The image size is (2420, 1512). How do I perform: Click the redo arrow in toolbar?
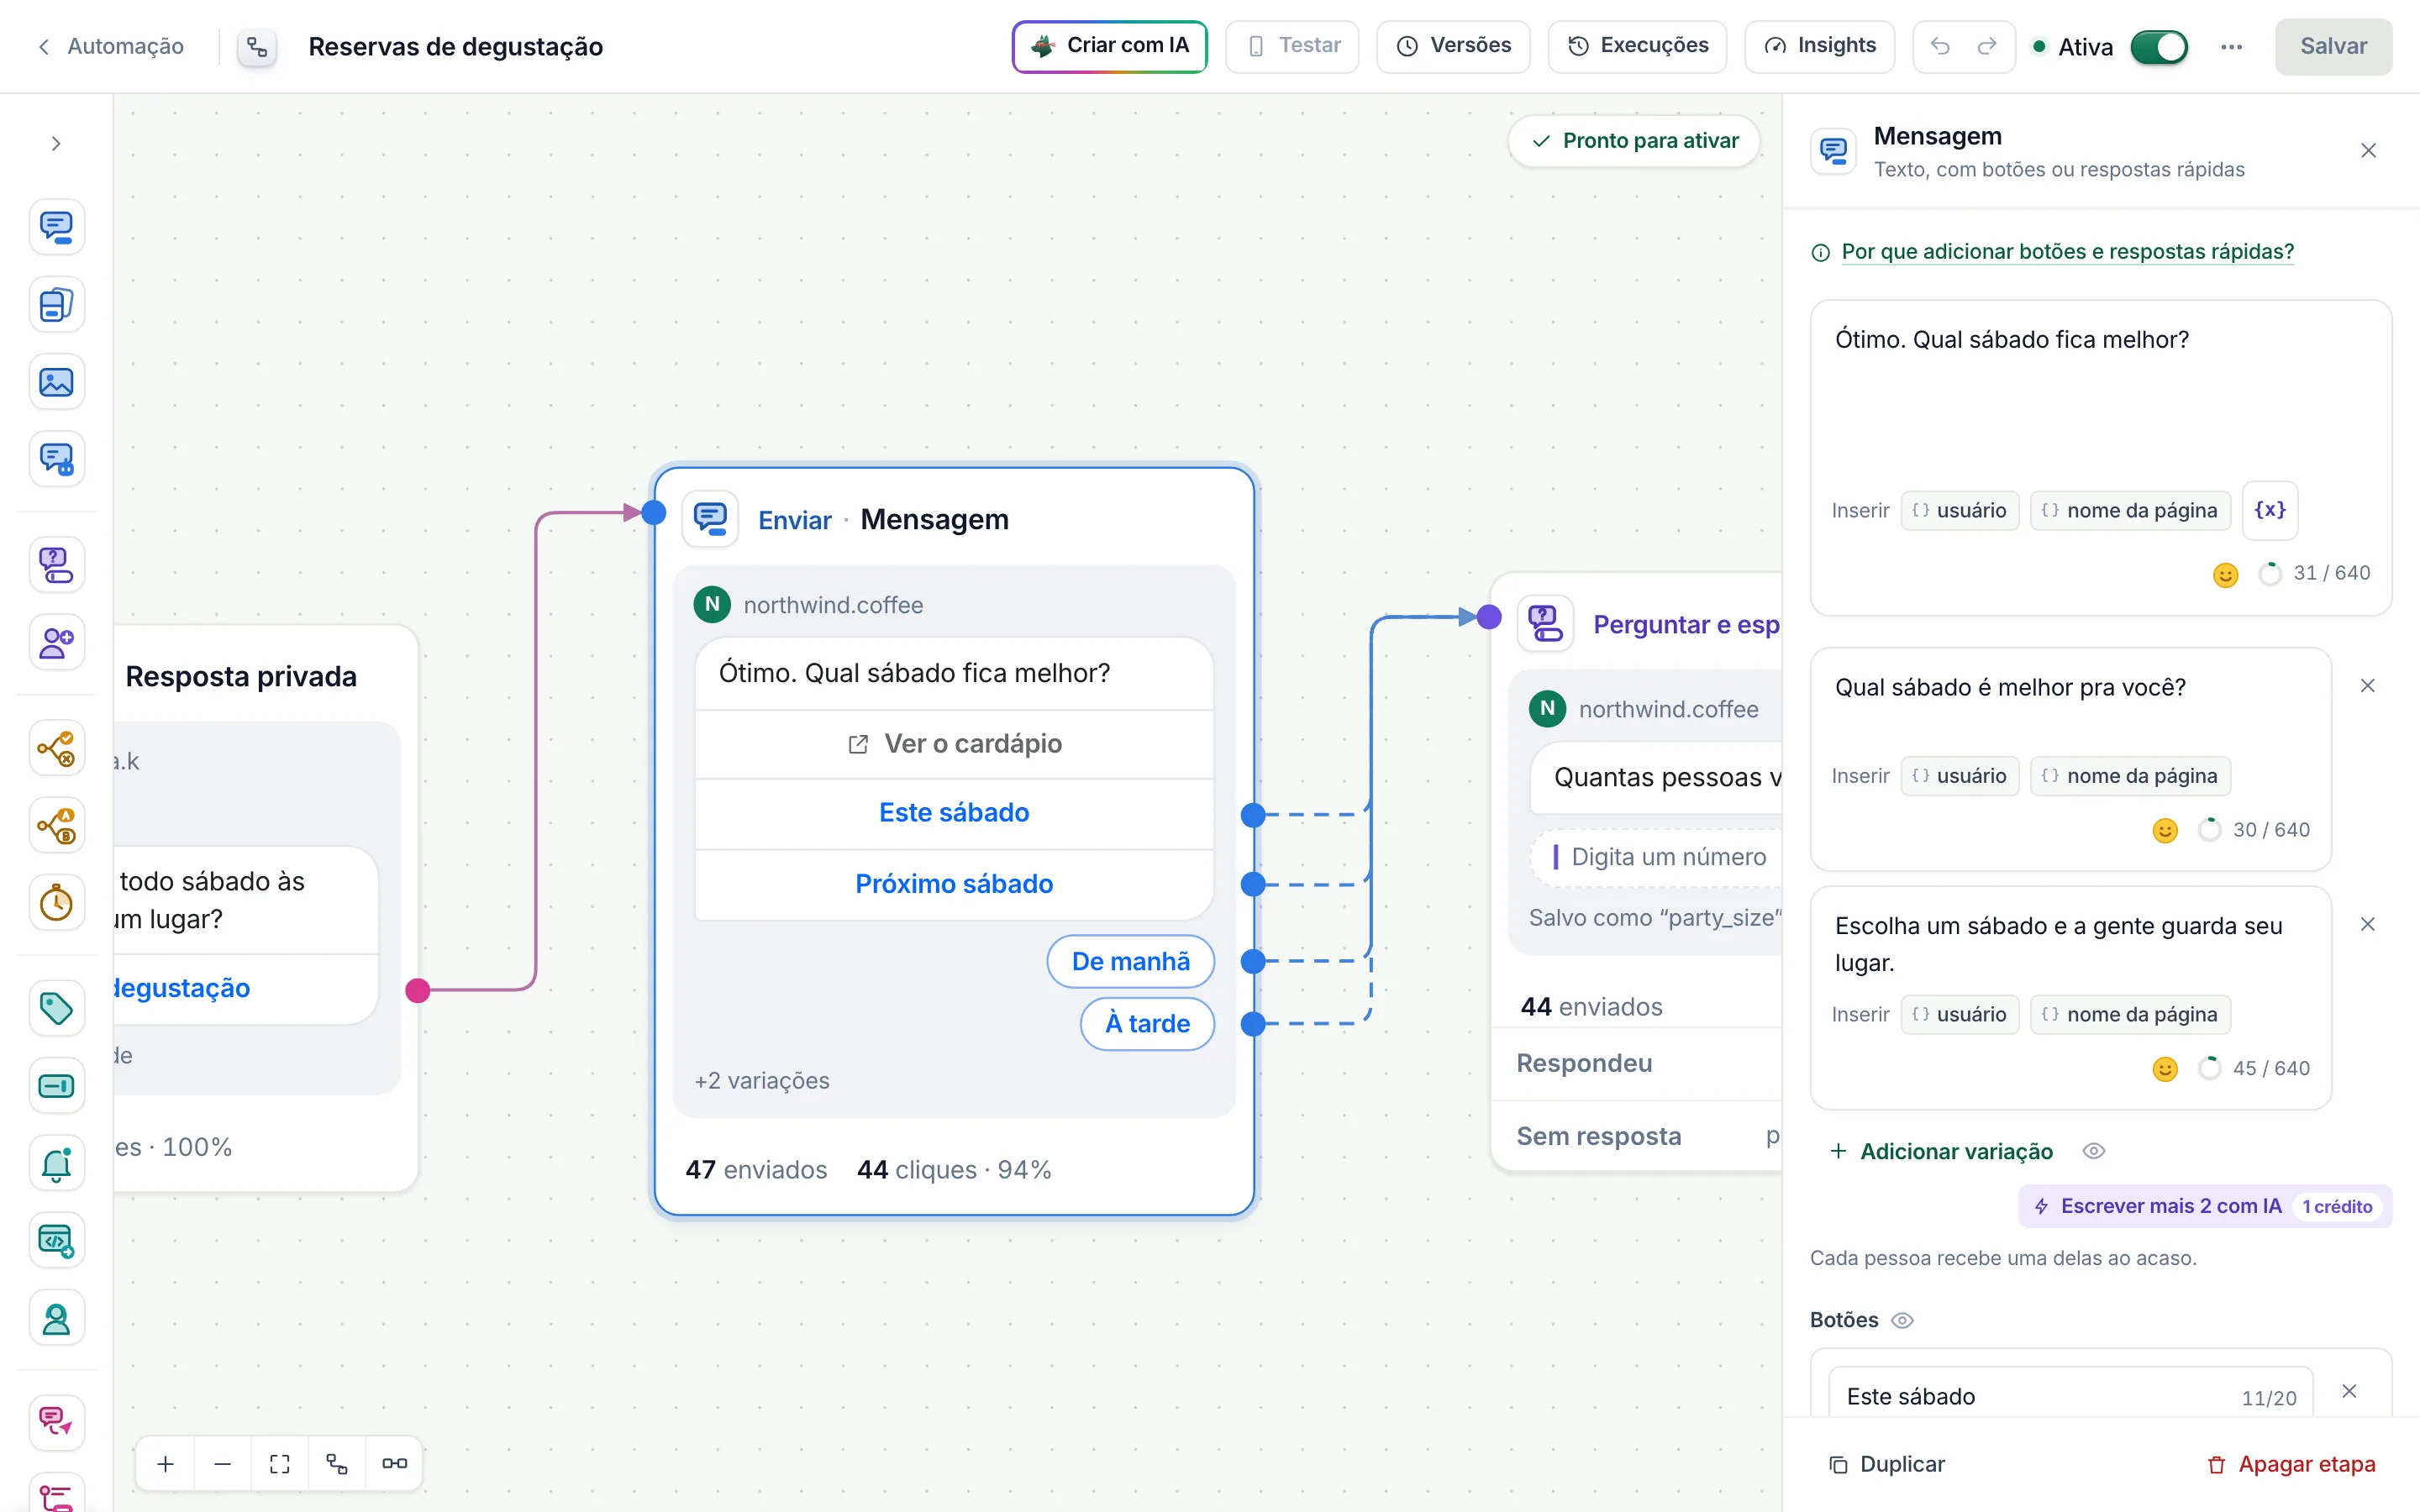pyautogui.click(x=1987, y=46)
